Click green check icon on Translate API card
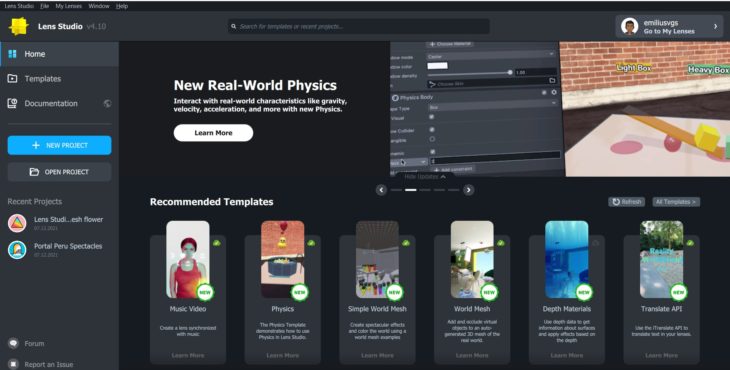Image resolution: width=730 pixels, height=370 pixels. point(690,243)
